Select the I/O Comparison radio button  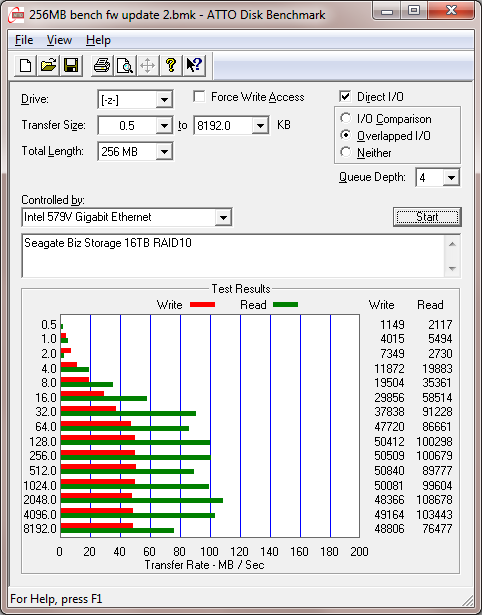pos(346,118)
